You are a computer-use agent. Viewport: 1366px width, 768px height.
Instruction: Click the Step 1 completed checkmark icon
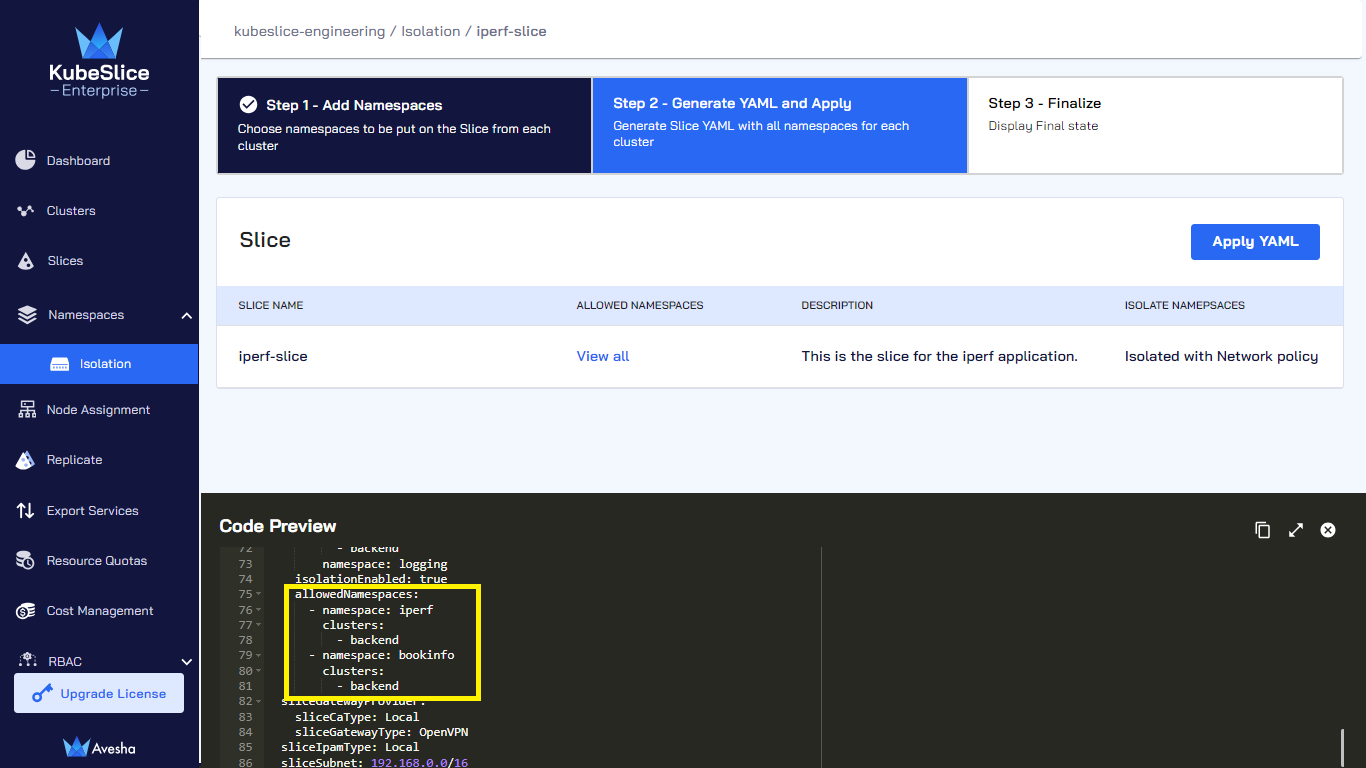(x=248, y=104)
